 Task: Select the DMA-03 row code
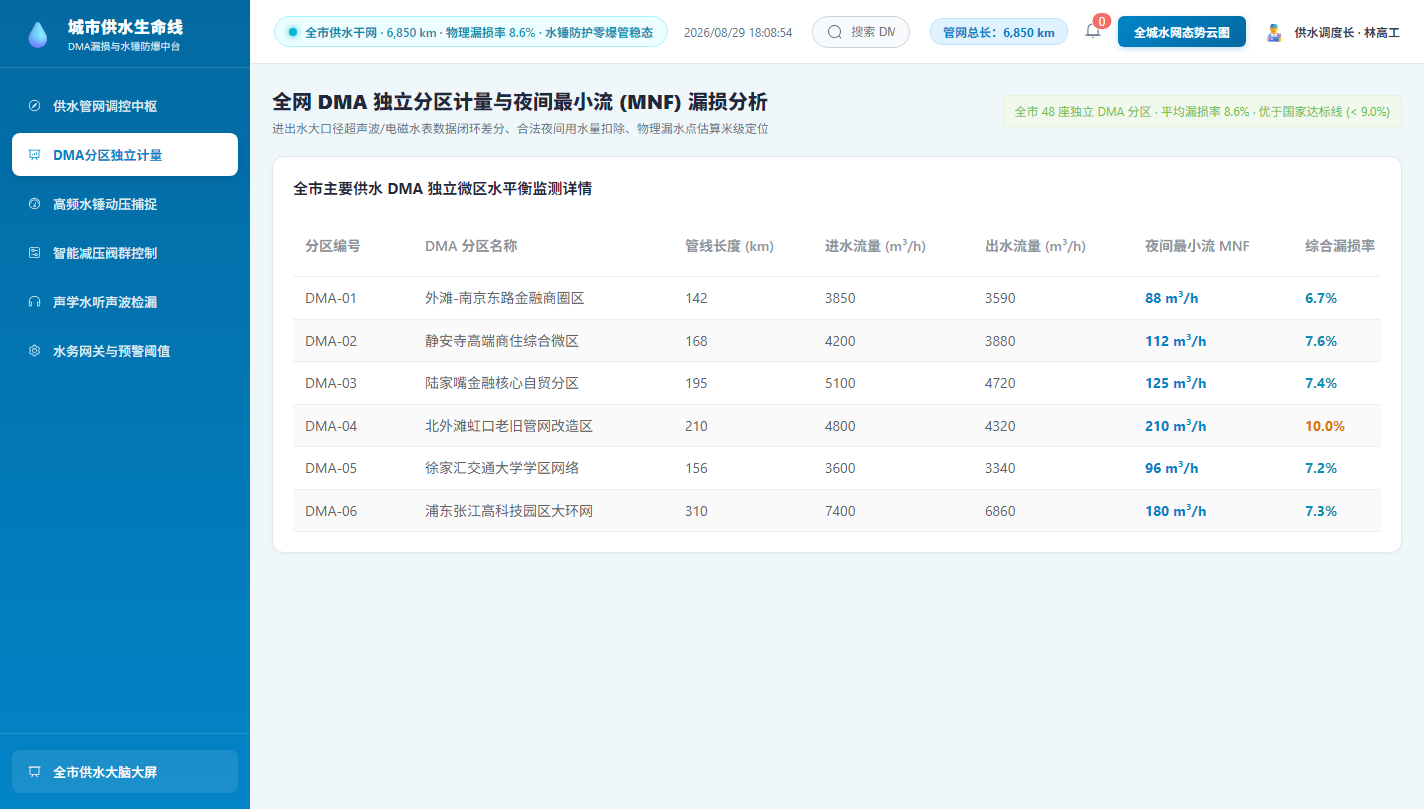[x=331, y=383]
